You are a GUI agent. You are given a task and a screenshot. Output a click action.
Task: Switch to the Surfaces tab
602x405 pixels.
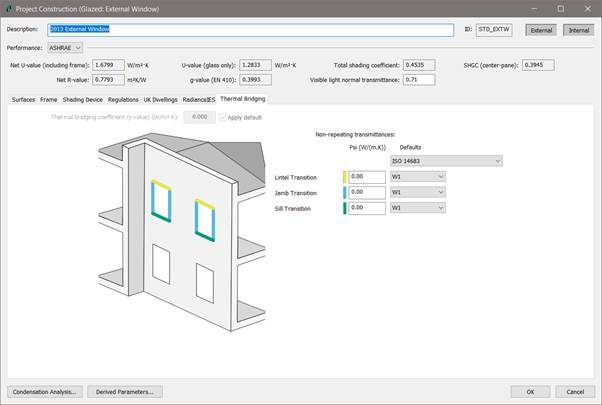[x=23, y=100]
